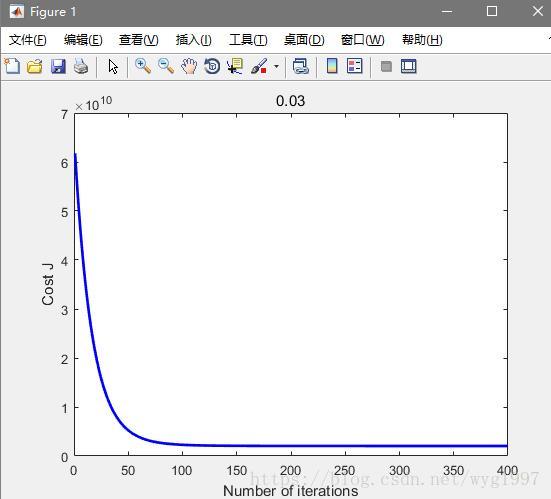Screen dimensions: 551x499
Task: Insert a legend using the toolbar icon
Action: 355,66
